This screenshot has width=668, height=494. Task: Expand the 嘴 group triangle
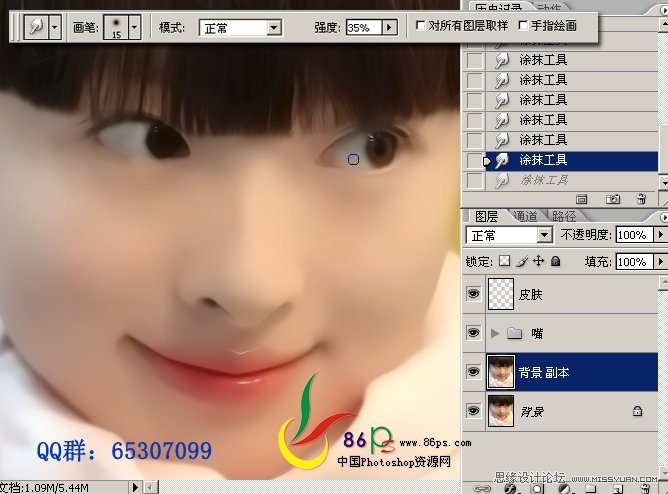click(495, 333)
